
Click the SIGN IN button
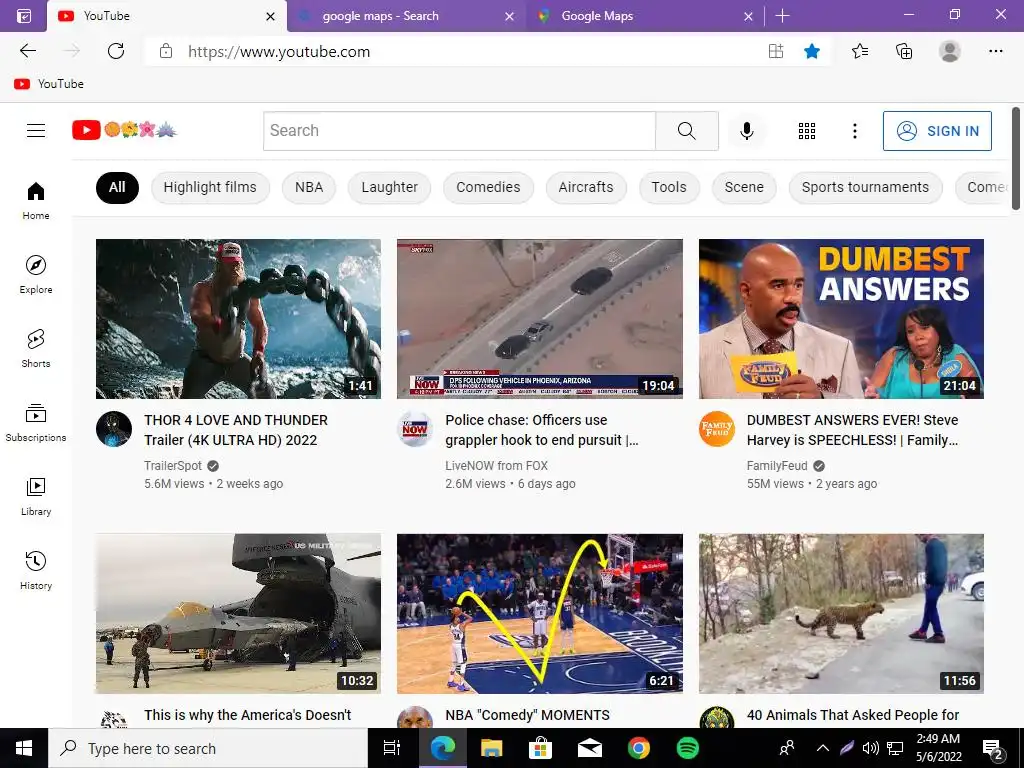pos(937,131)
